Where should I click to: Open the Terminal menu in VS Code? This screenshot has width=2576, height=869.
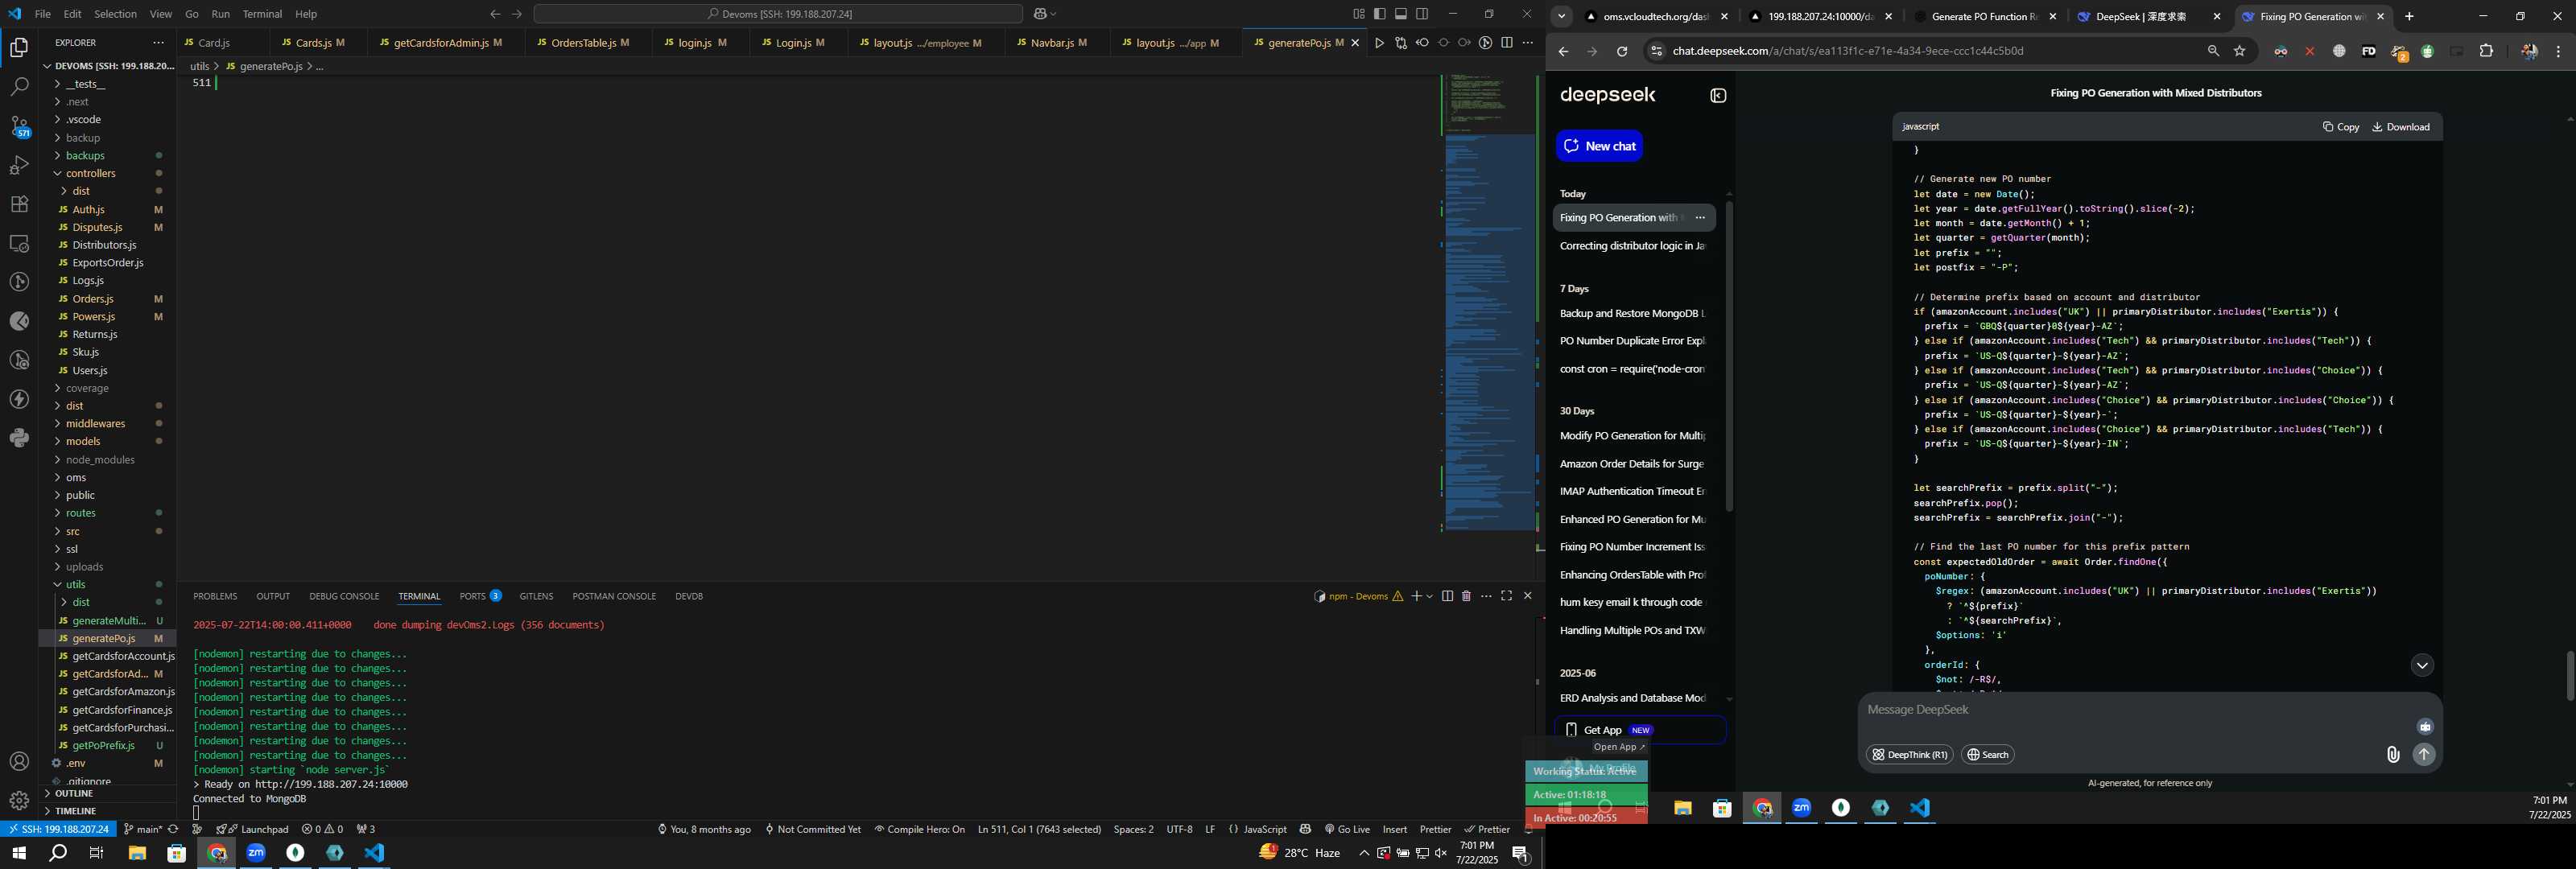click(262, 14)
